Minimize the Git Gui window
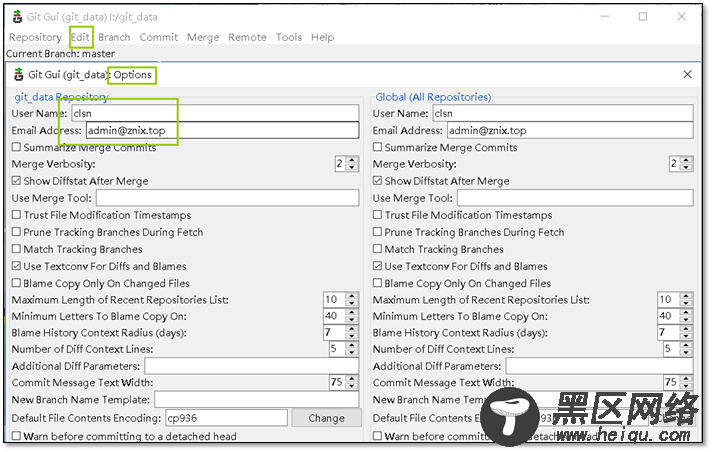Viewport: 712px width, 452px height. [604, 17]
